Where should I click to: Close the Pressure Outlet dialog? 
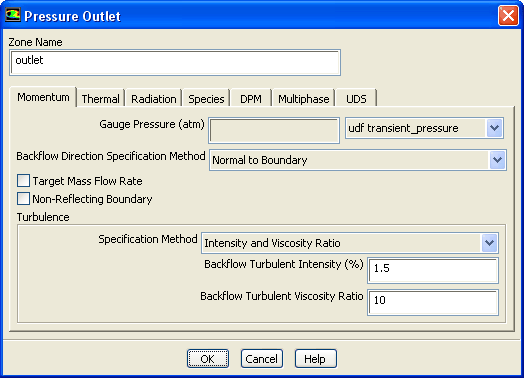508,15
